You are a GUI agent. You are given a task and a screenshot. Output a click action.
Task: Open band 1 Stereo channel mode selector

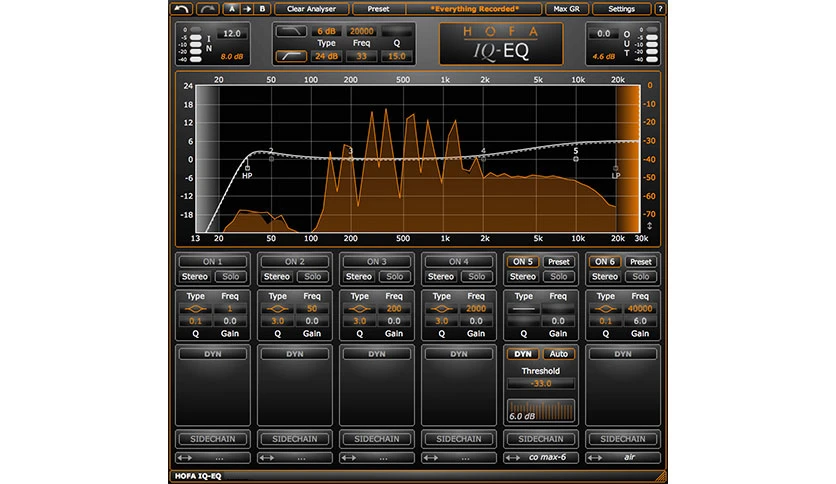click(195, 277)
